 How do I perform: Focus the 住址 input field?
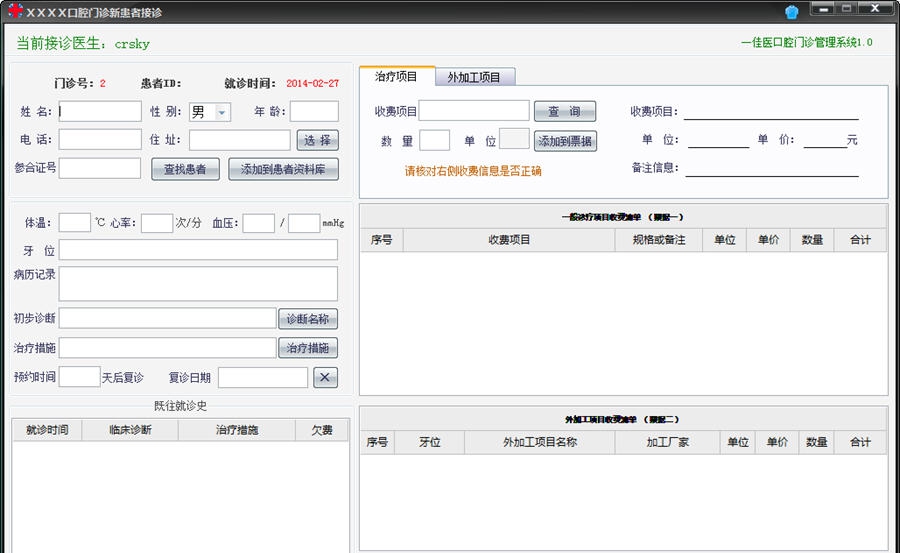239,140
